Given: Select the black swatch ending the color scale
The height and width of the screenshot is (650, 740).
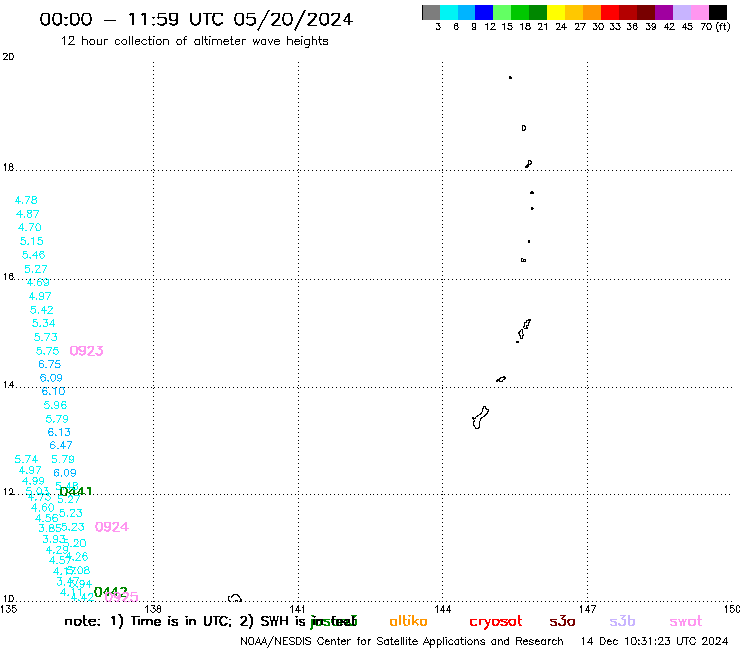Looking at the screenshot, I should pyautogui.click(x=718, y=12).
